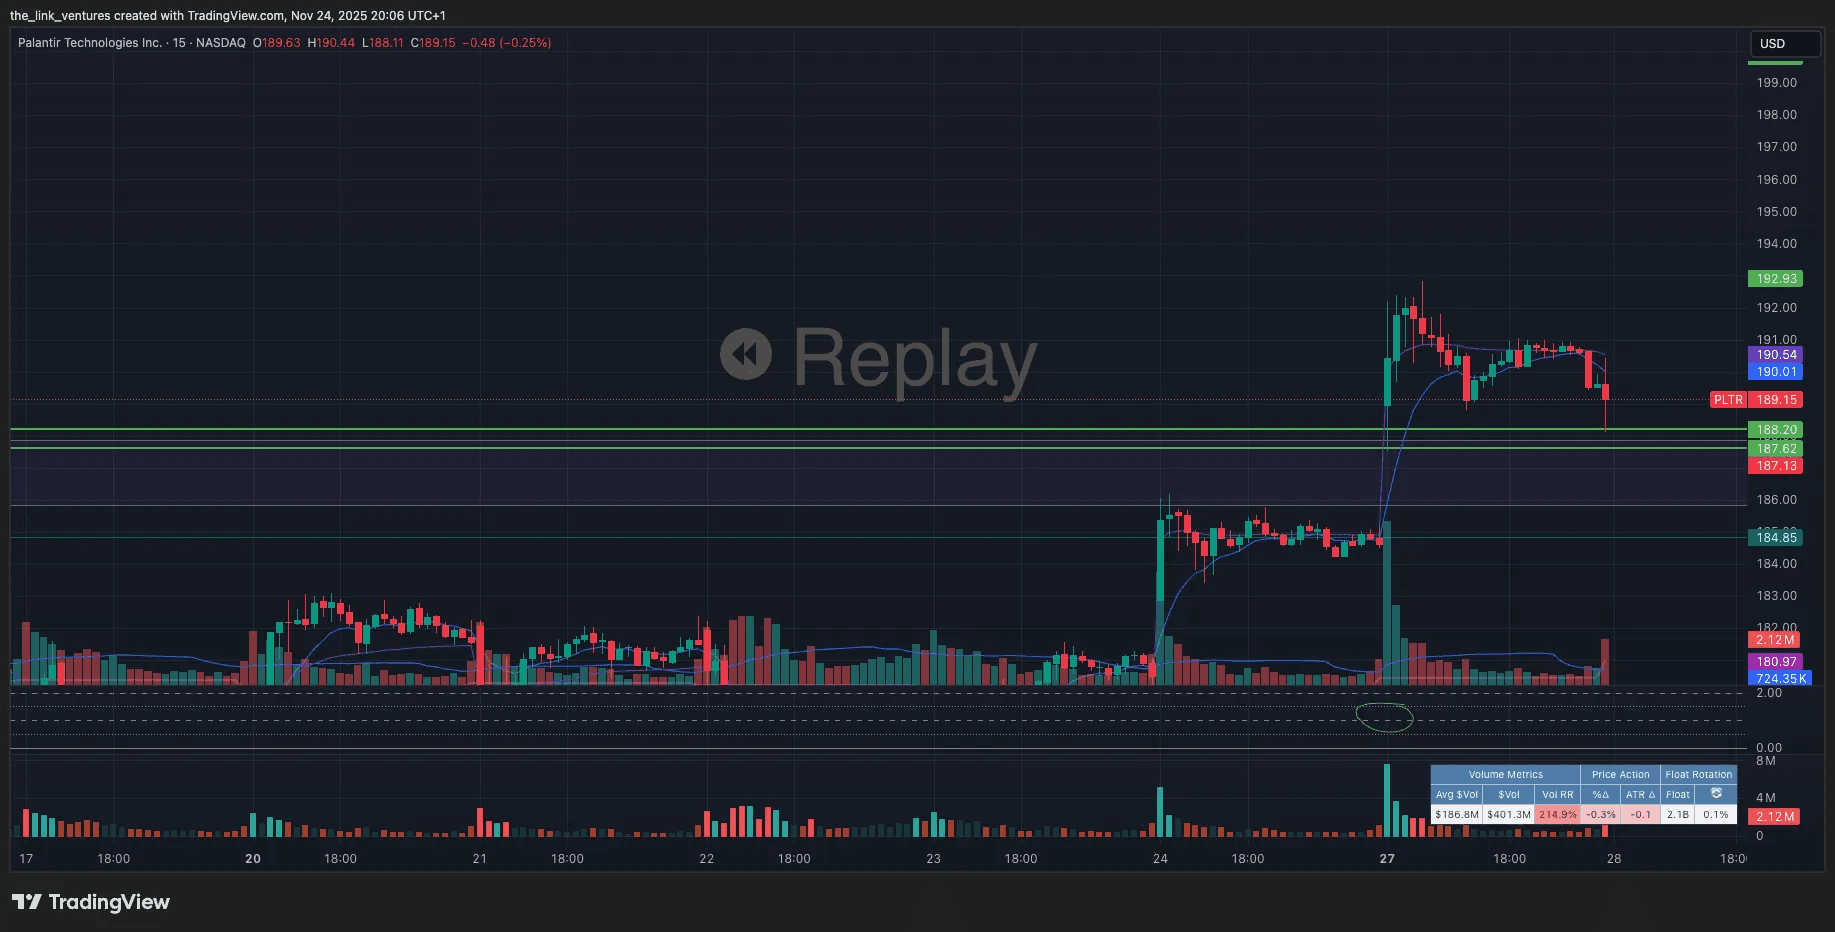
Task: Click the close value C189.15
Action: (433, 43)
